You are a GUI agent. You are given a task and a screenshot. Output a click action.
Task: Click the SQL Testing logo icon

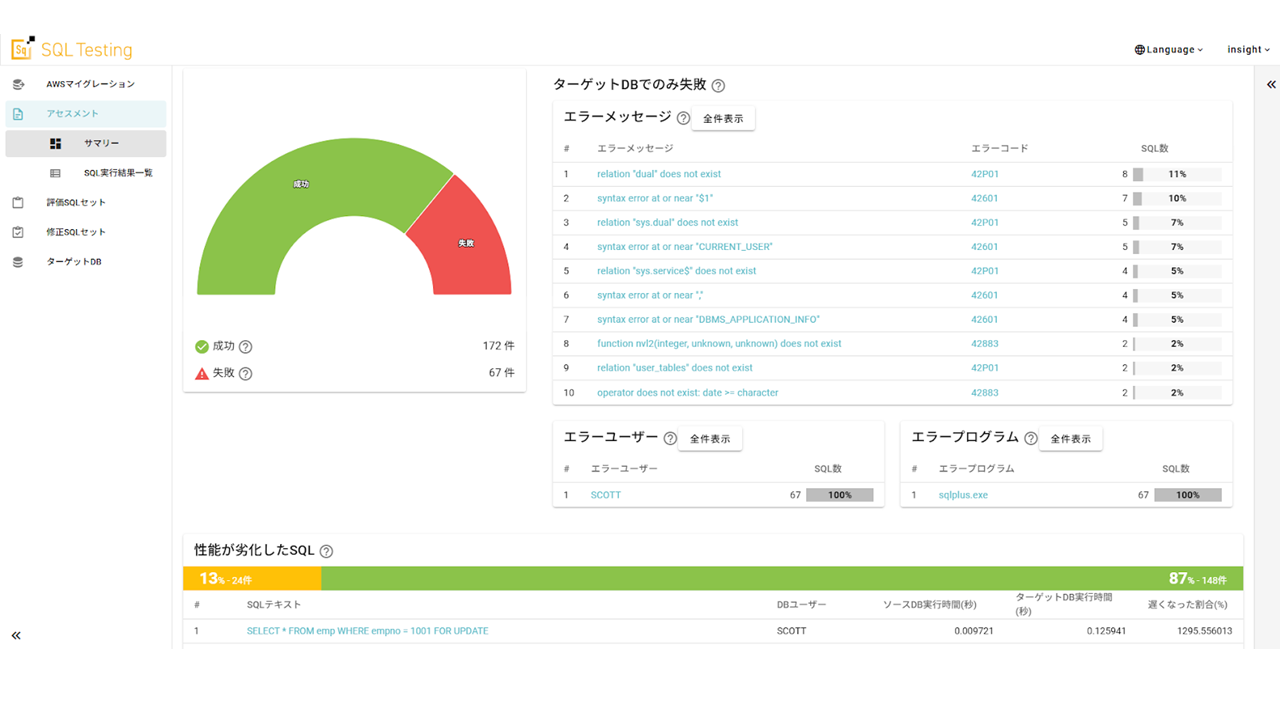(x=22, y=48)
